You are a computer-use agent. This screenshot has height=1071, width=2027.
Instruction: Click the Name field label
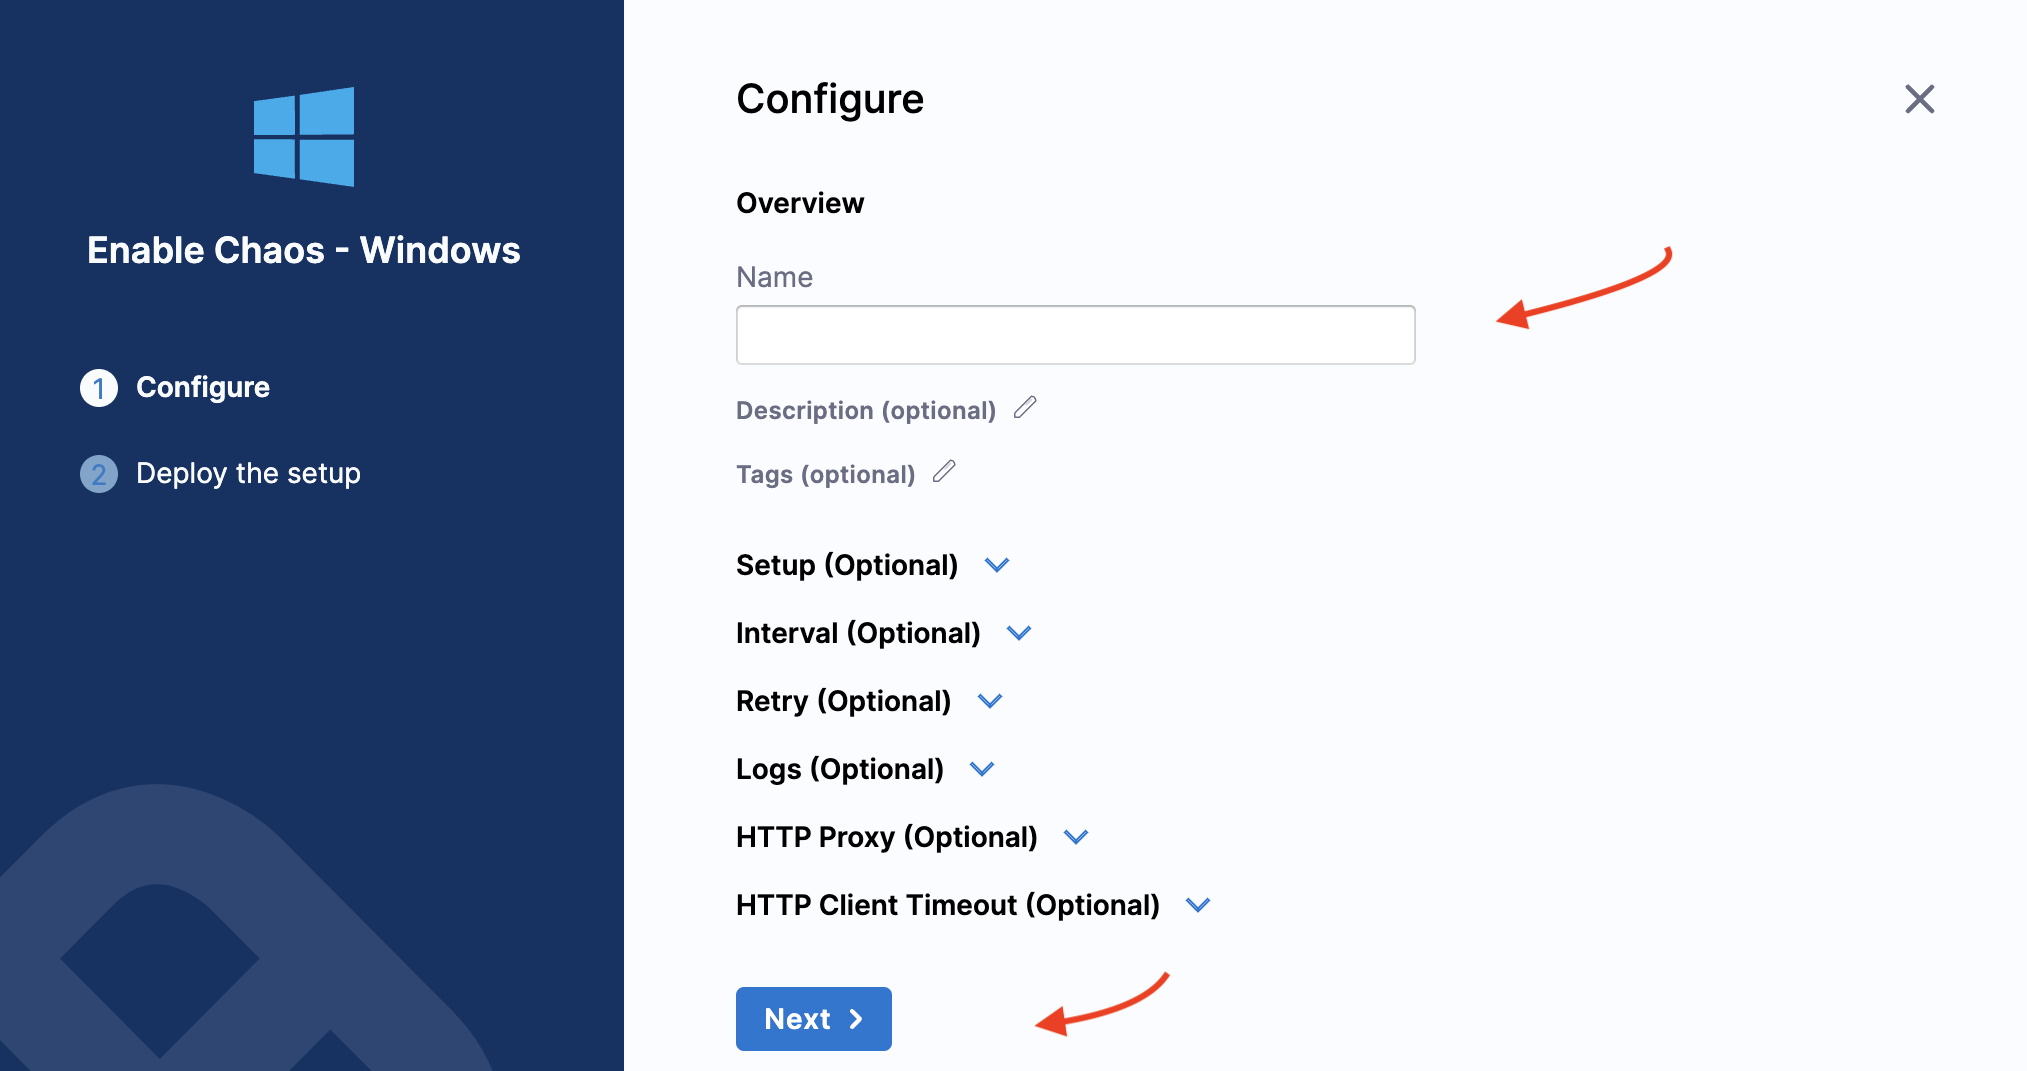pyautogui.click(x=774, y=278)
